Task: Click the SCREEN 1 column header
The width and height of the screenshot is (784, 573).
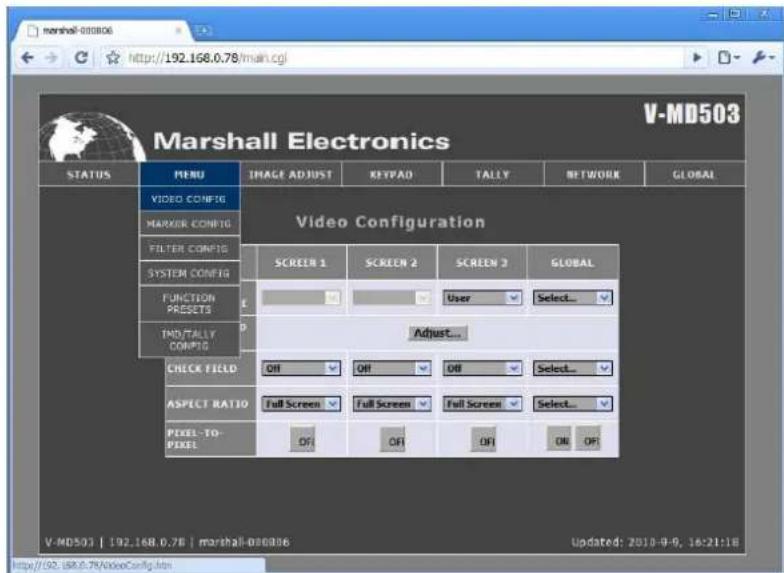Action: [301, 262]
